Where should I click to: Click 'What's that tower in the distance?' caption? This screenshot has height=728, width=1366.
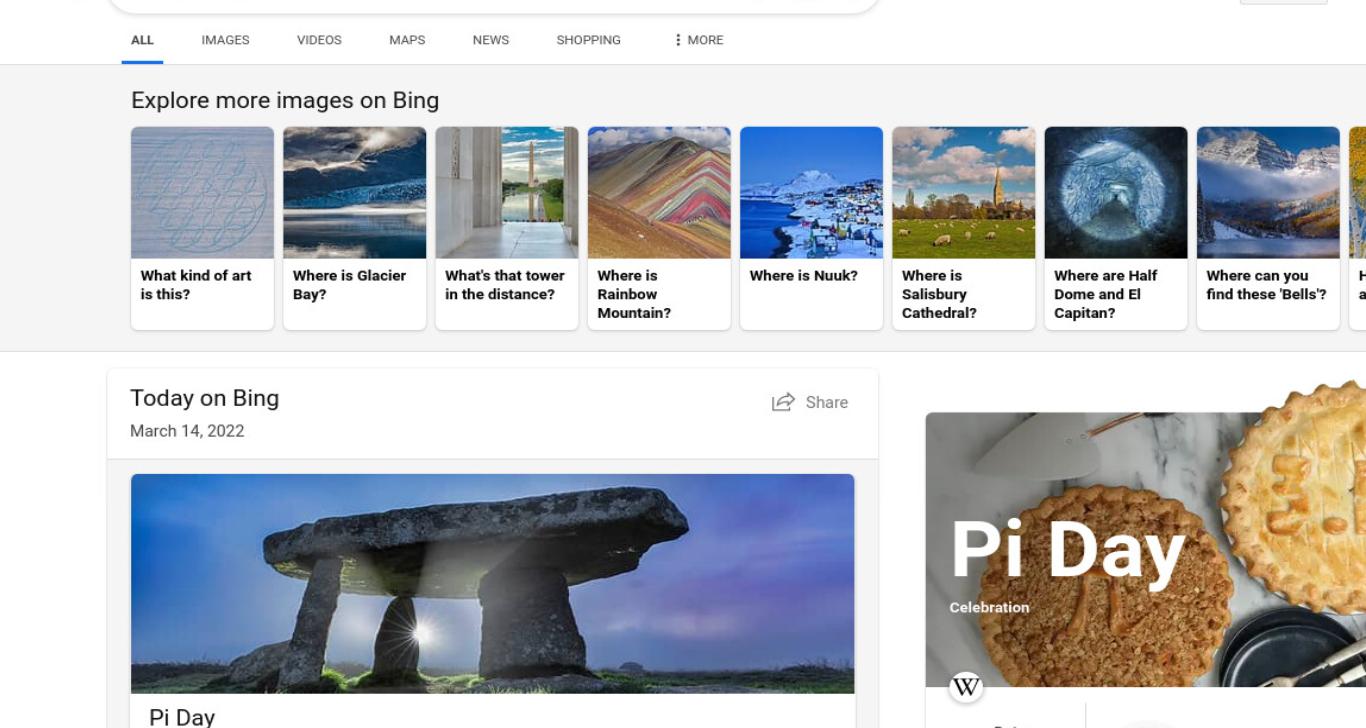(x=505, y=285)
